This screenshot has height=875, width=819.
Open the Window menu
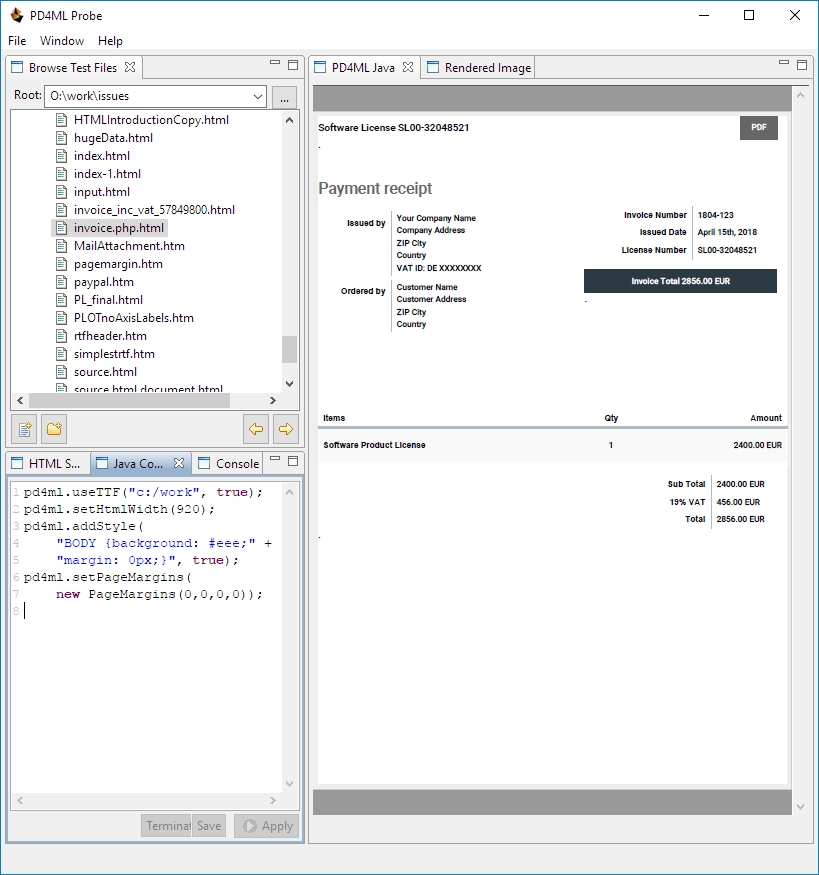(x=62, y=41)
